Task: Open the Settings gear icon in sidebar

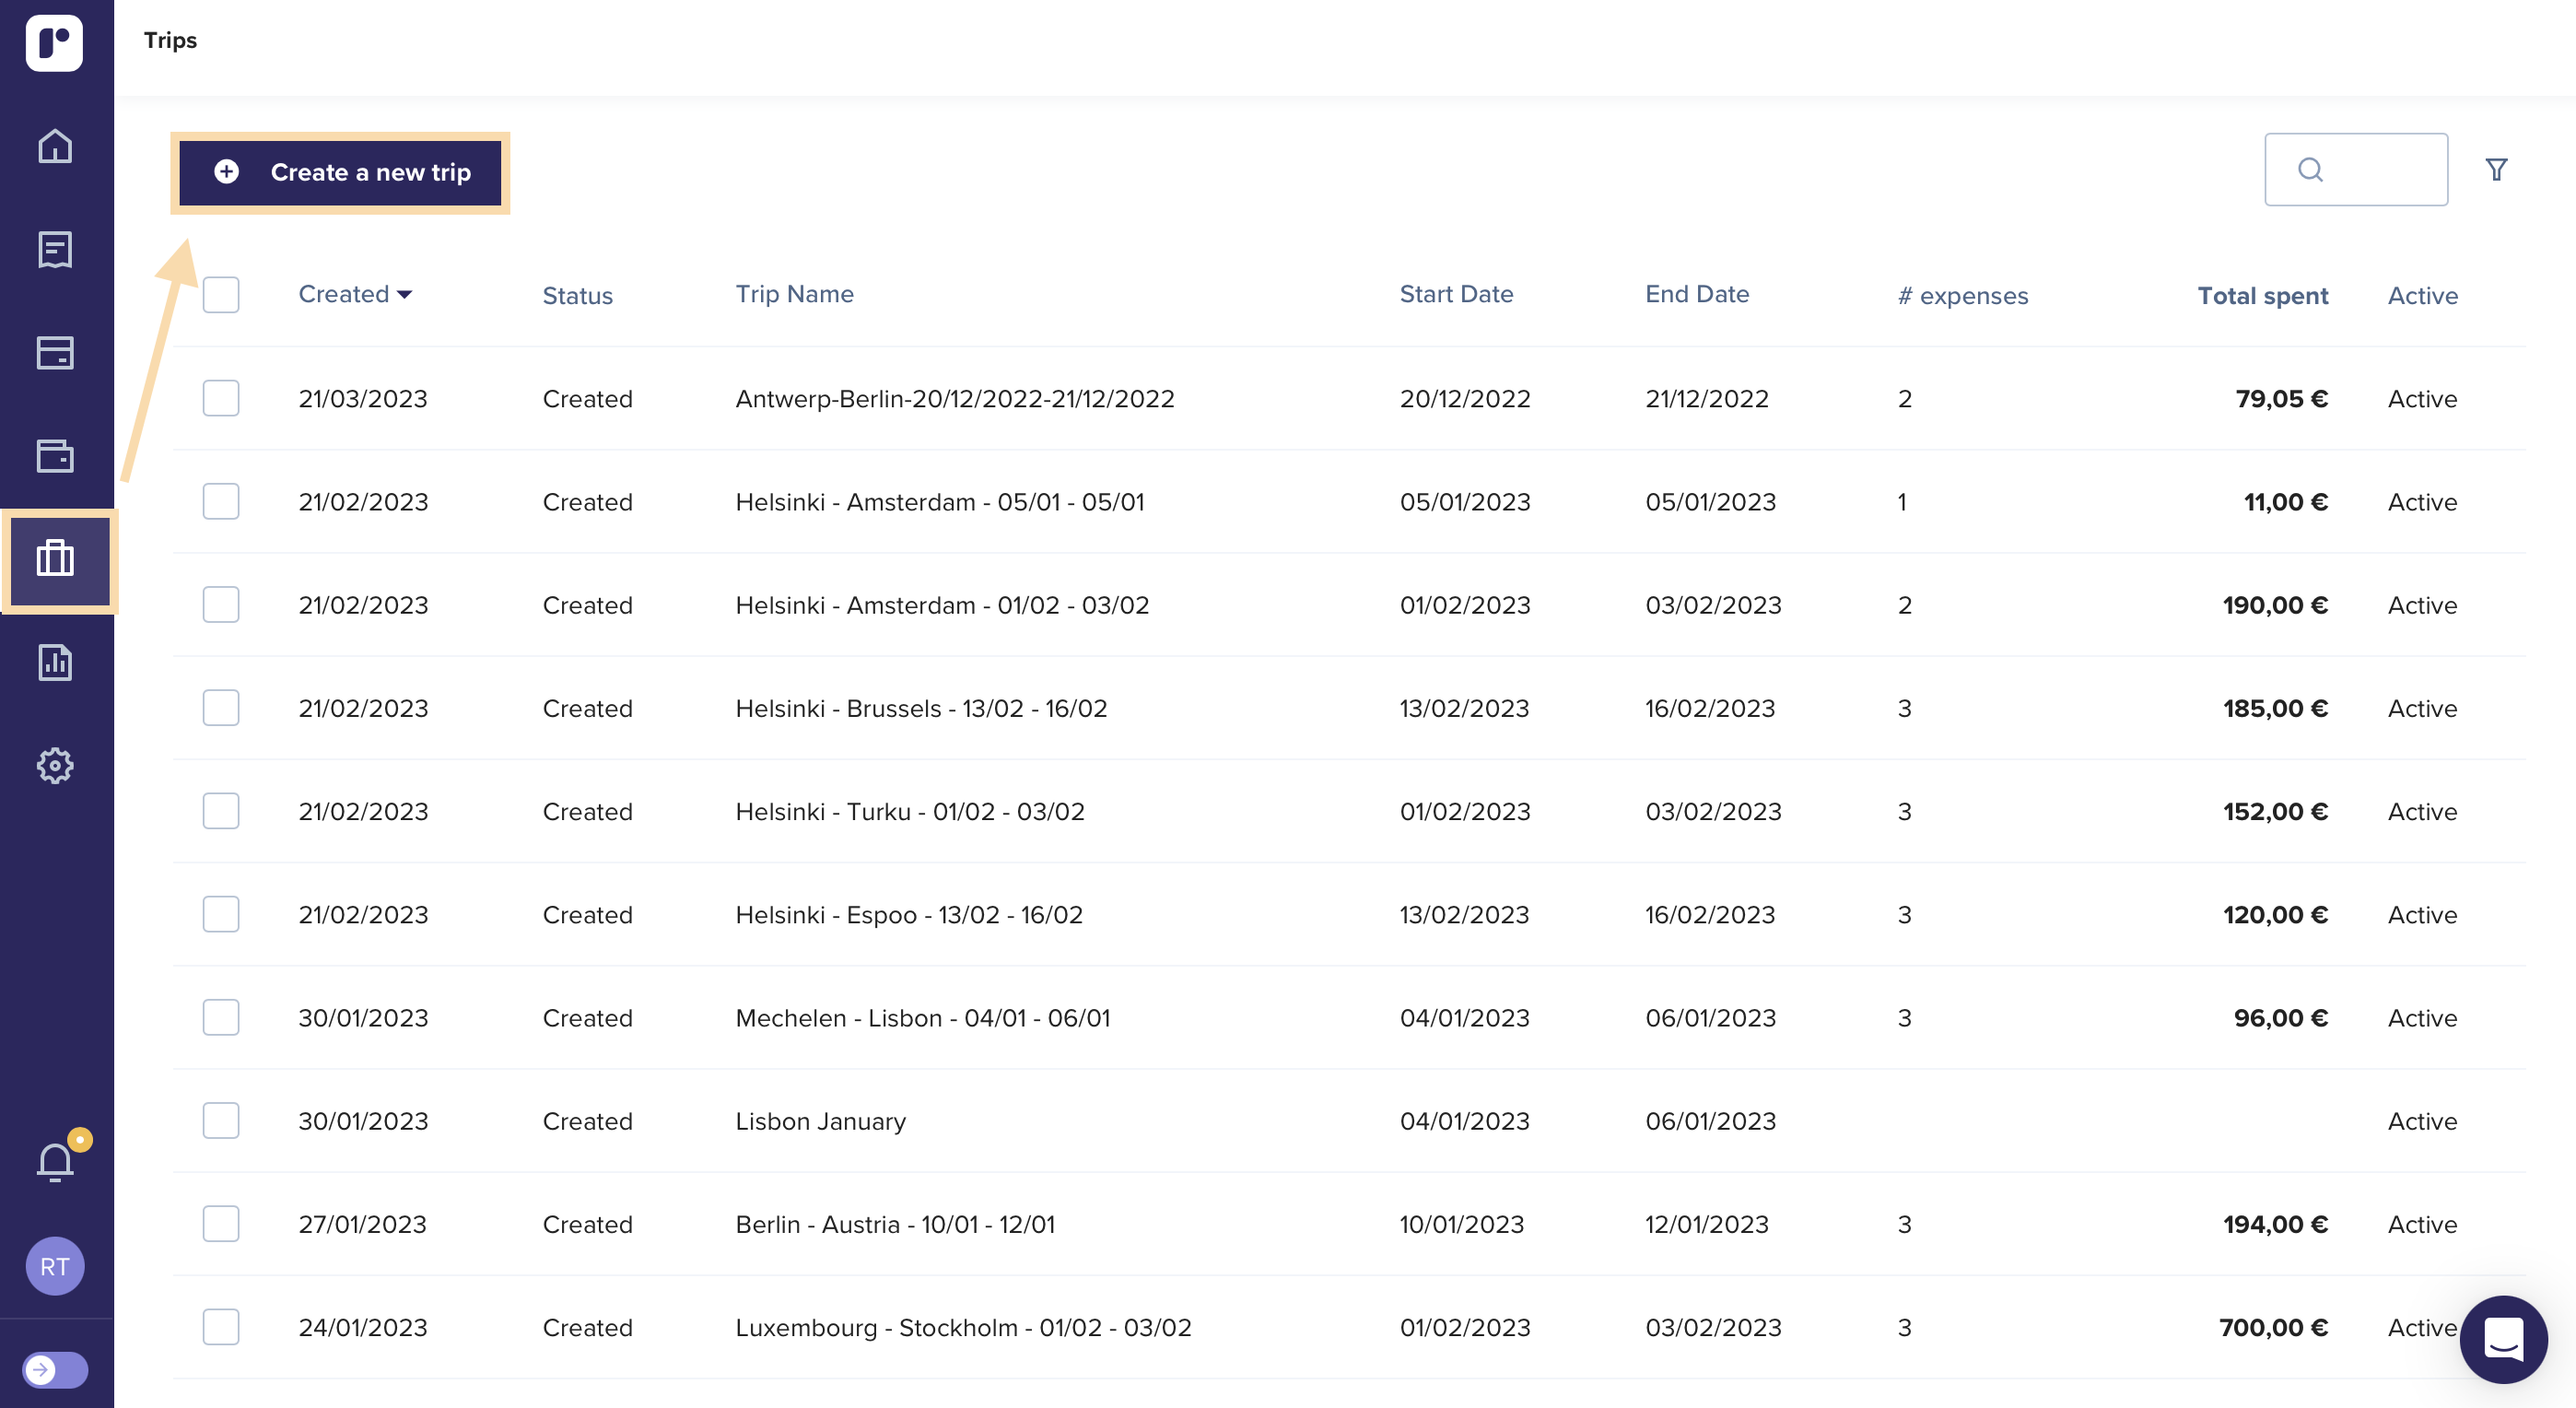Action: click(55, 766)
